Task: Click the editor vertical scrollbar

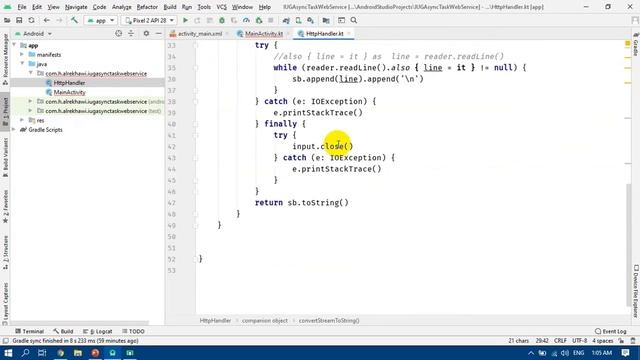Action: point(628,245)
